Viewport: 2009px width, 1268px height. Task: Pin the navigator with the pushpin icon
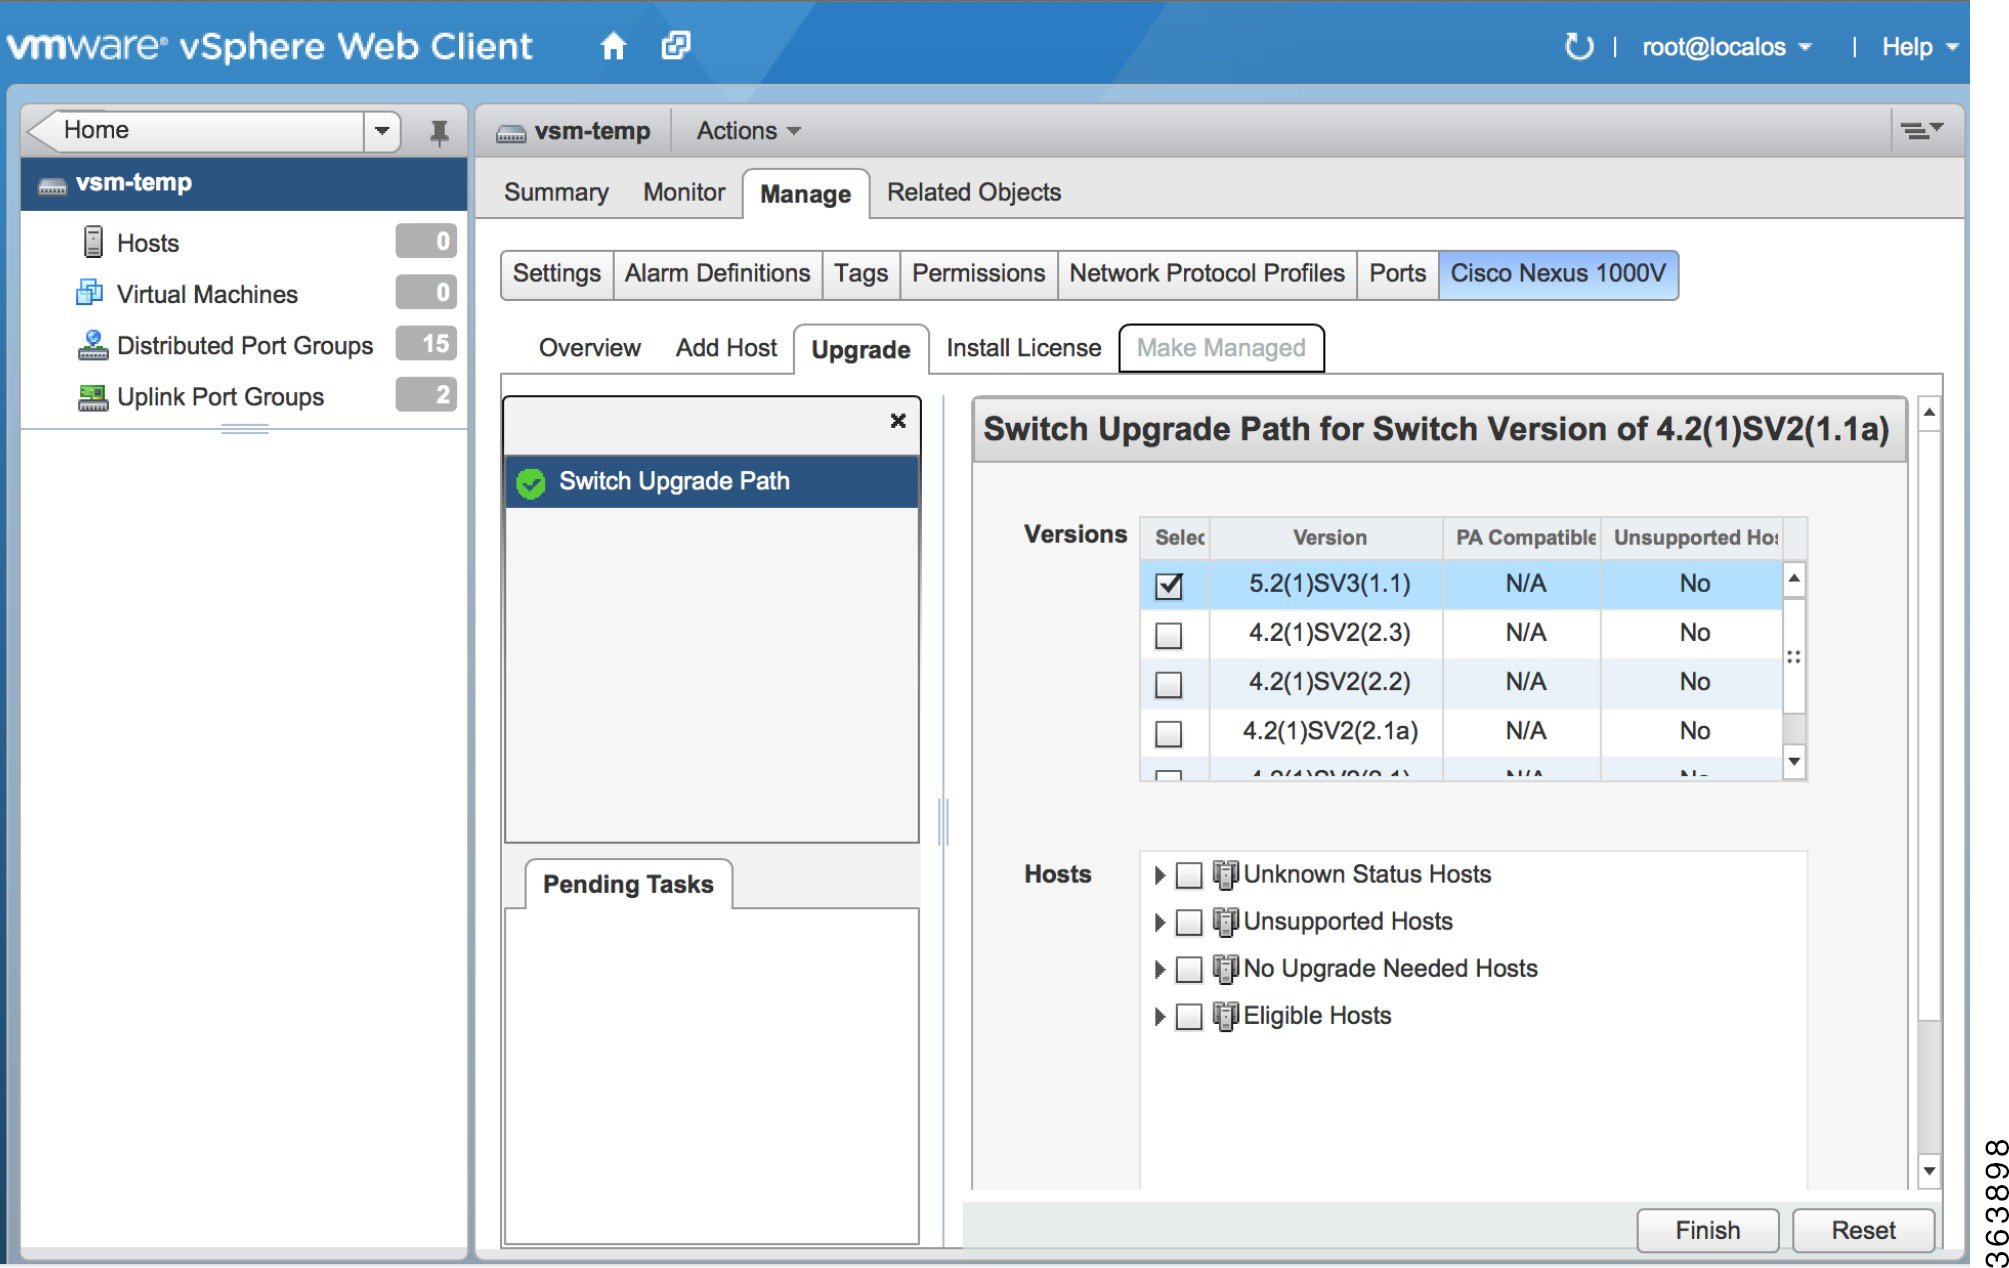438,132
